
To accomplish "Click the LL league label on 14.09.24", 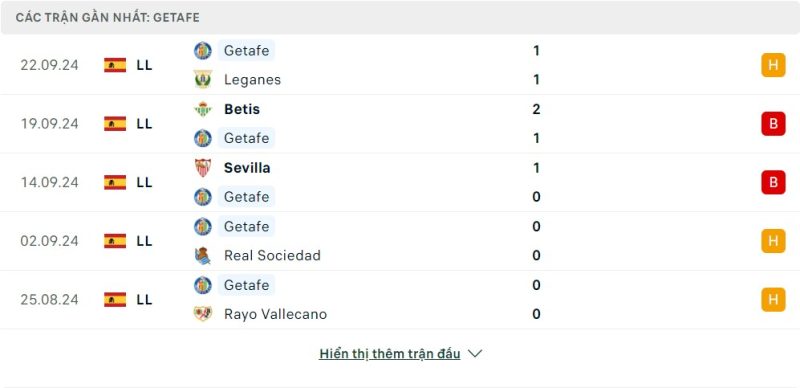I will click(x=144, y=182).
